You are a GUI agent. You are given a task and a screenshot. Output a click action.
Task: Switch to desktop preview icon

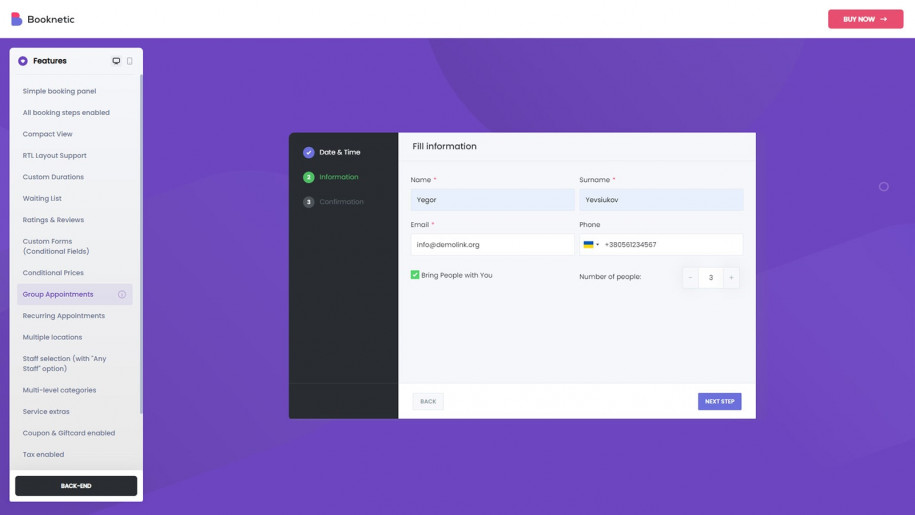[x=116, y=61]
